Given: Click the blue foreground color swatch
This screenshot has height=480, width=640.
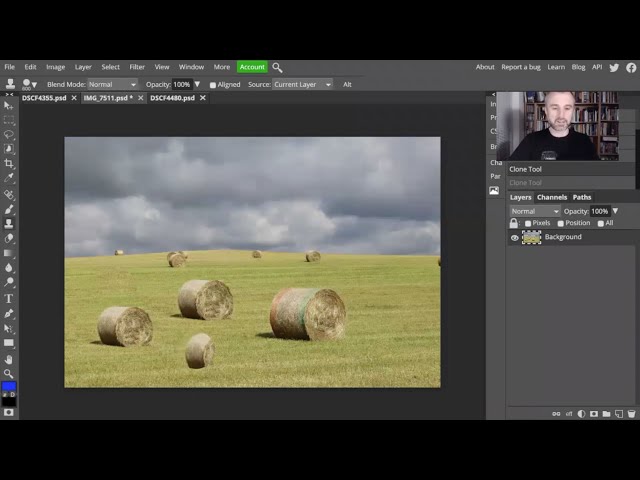Looking at the screenshot, I should coord(9,386).
